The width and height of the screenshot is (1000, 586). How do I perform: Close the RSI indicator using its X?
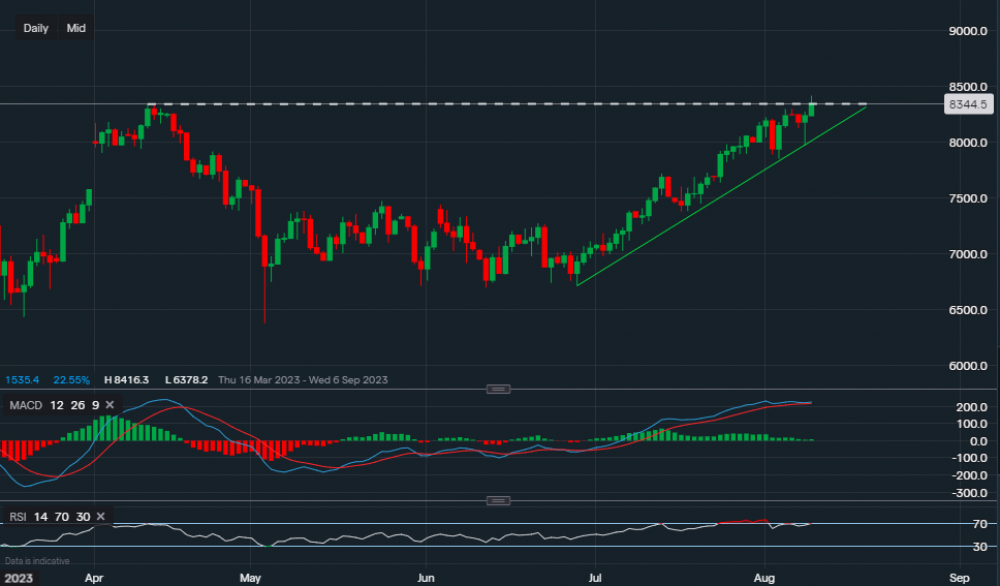[x=103, y=516]
